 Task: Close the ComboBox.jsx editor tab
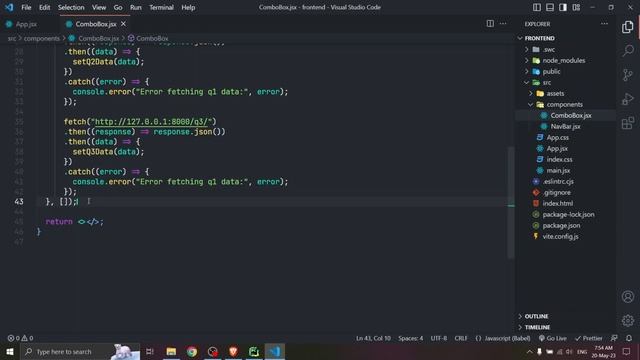point(123,24)
